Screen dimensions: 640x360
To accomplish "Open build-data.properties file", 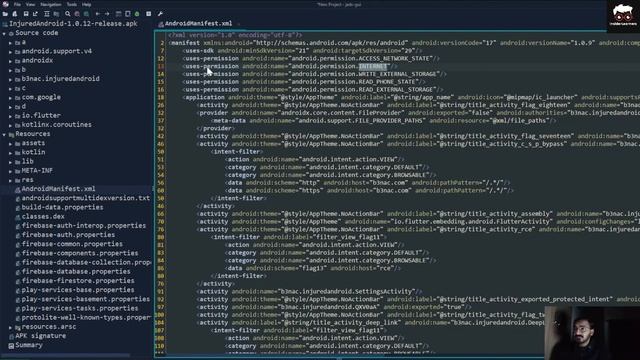I will [x=62, y=207].
